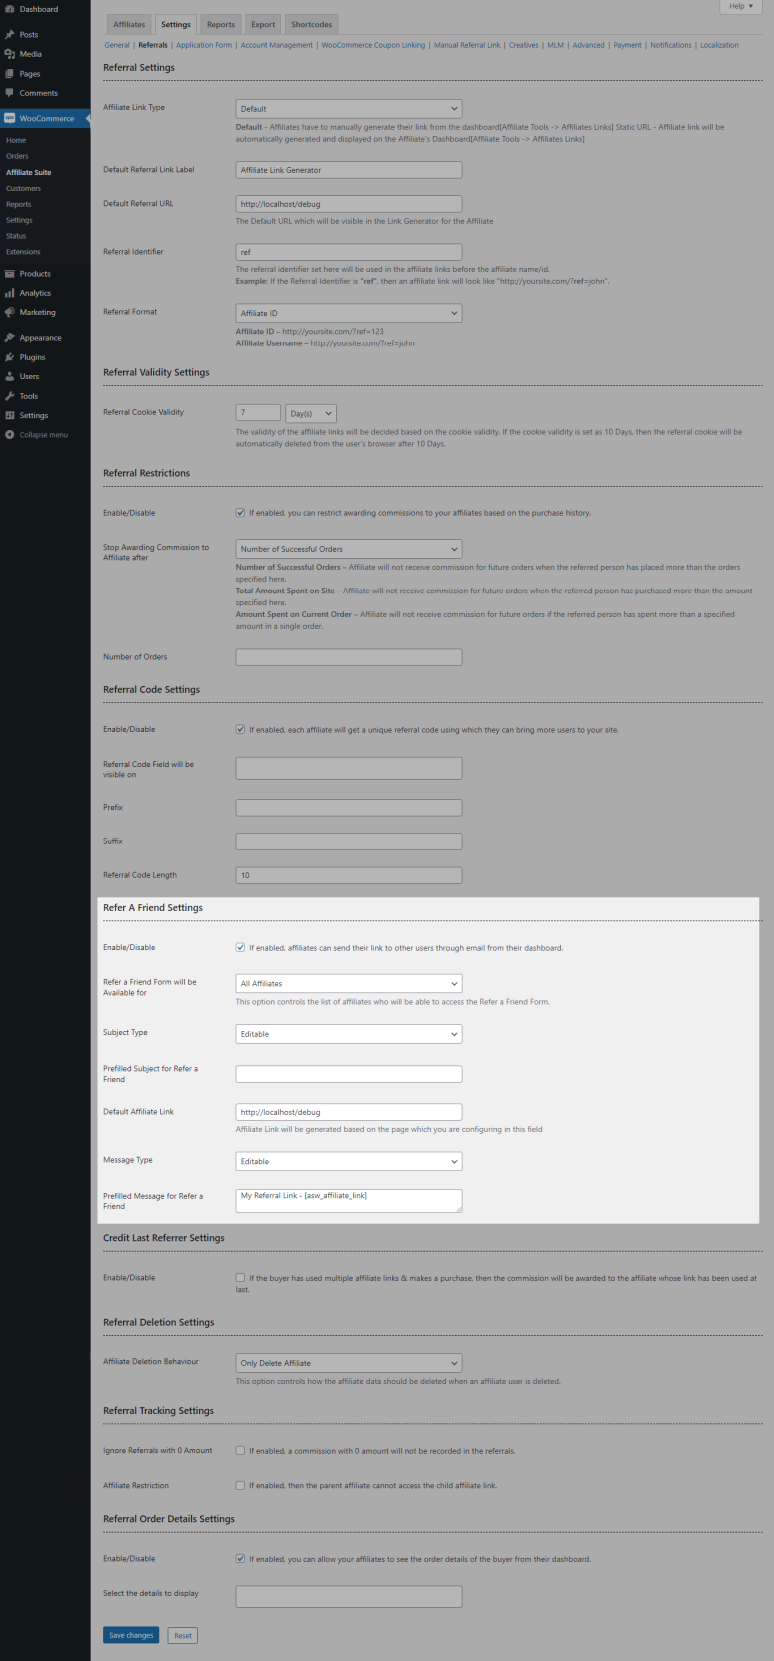Click the Save changes button
Image resolution: width=774 pixels, height=1661 pixels.
(131, 1635)
